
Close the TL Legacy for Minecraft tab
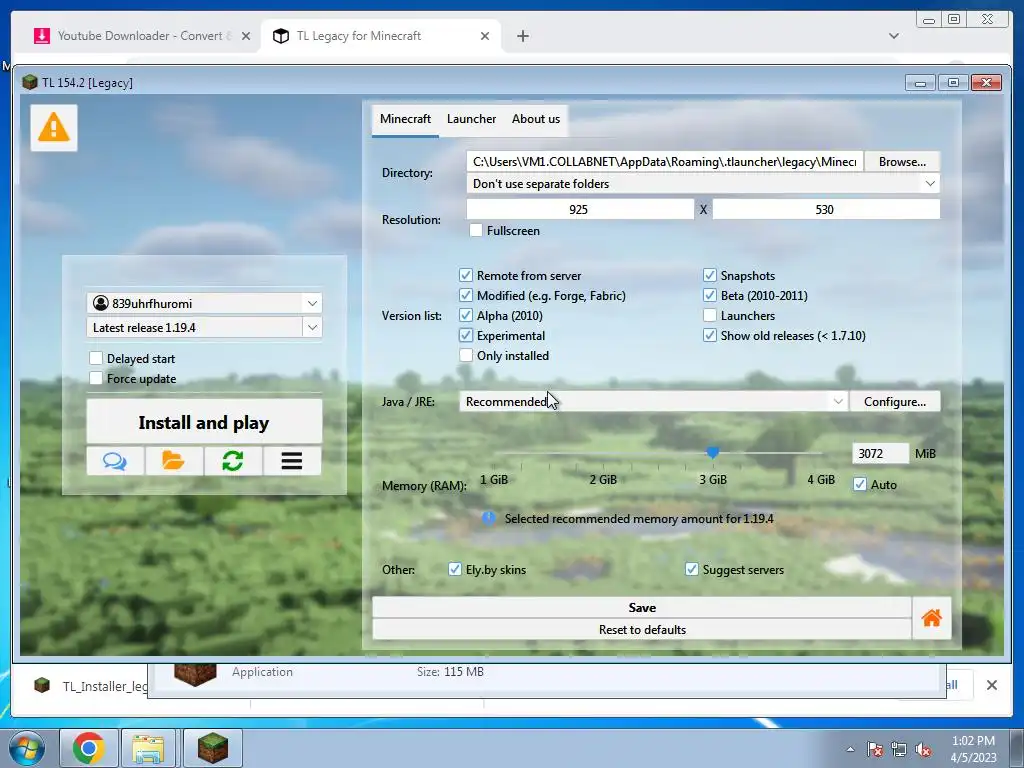tap(485, 36)
